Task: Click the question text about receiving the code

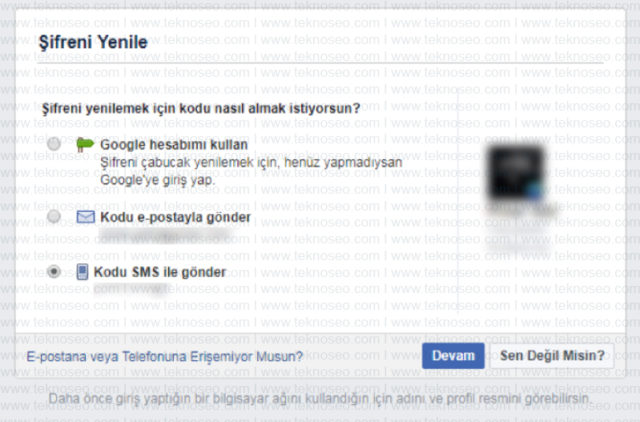Action: [201, 109]
